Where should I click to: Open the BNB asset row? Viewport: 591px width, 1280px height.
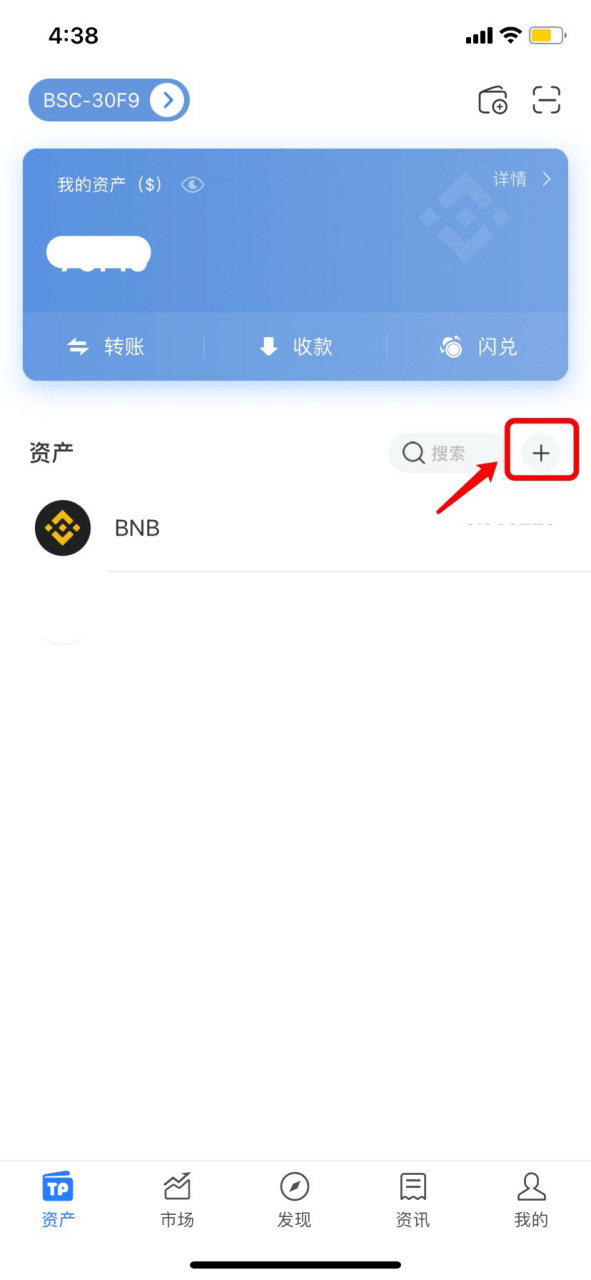pyautogui.click(x=295, y=527)
